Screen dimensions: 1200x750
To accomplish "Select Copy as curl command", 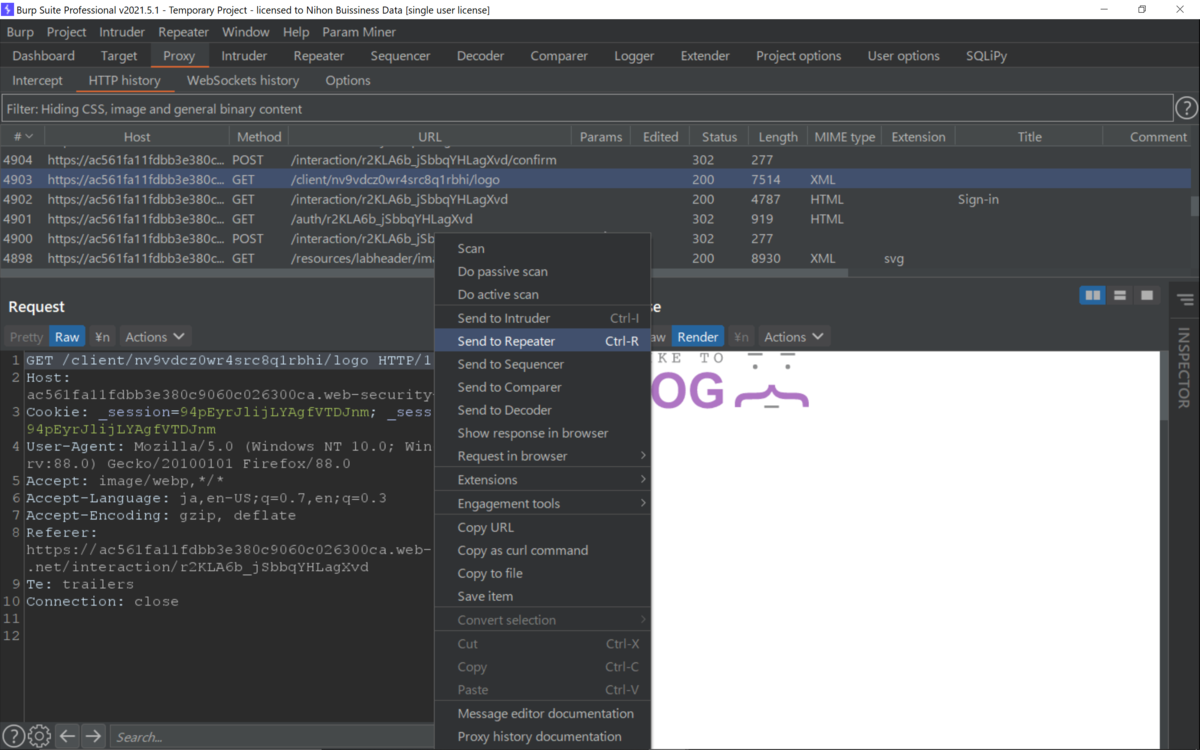I will [542, 550].
